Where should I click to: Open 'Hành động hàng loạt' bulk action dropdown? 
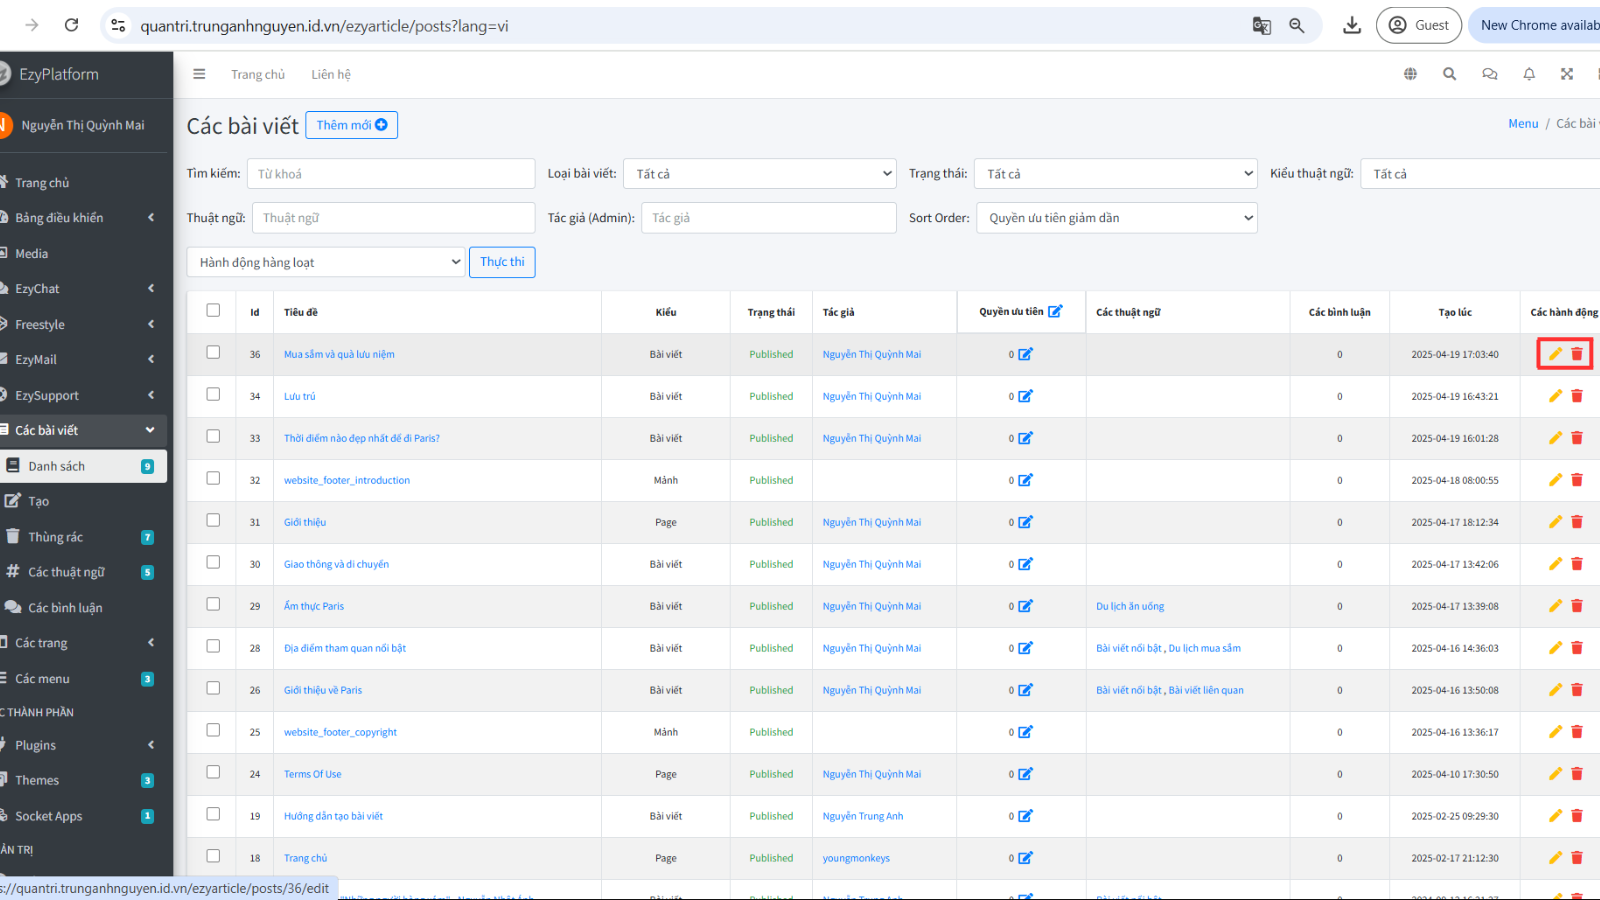coord(326,262)
